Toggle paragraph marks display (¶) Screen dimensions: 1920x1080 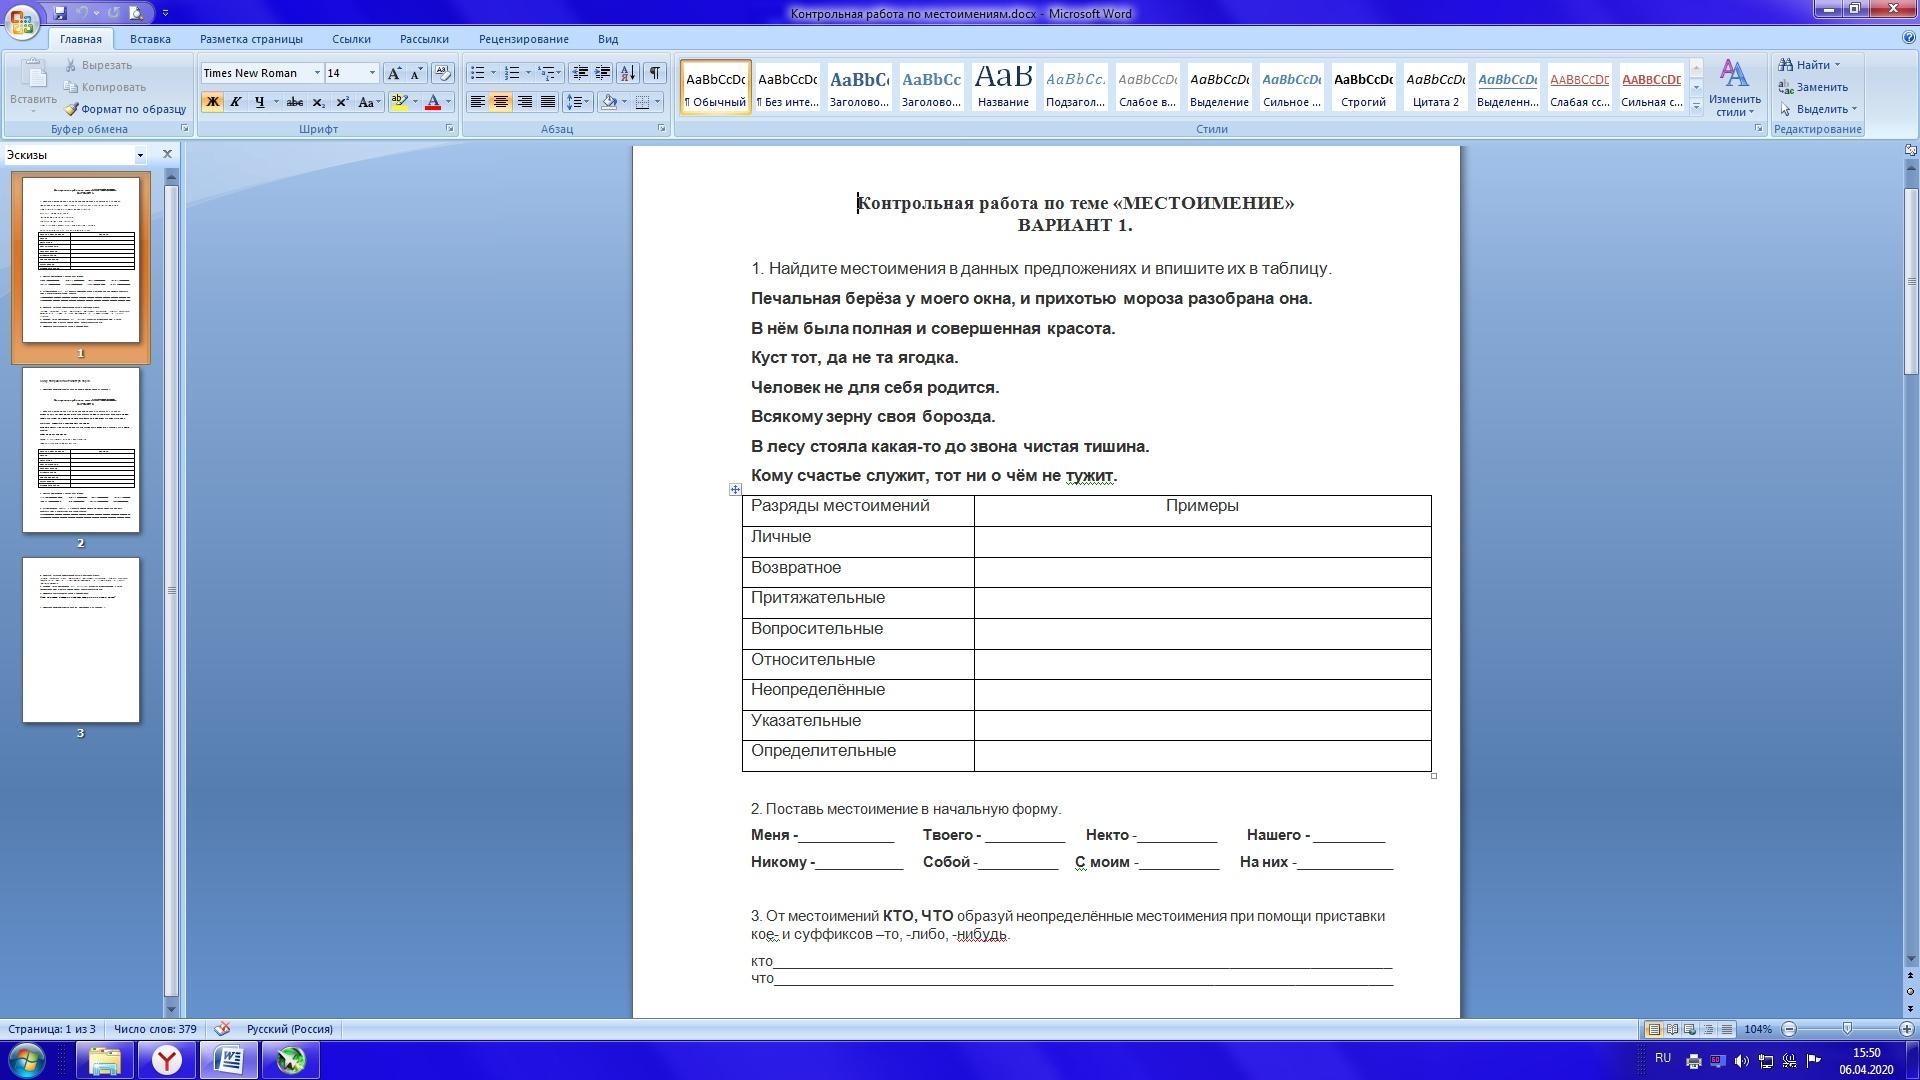coord(654,73)
